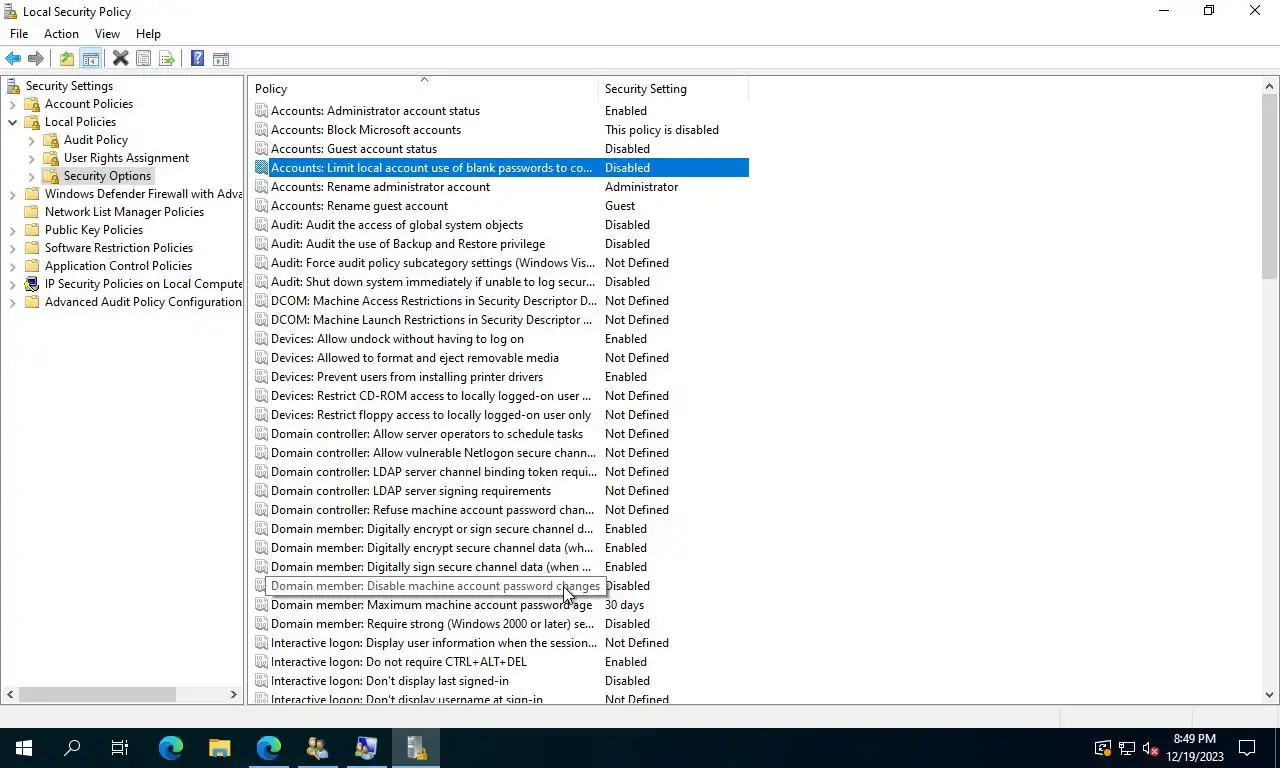Click the icon beside Interactive logon: Do not require CTRL+ALT+DEL
The image size is (1280, 768).
pyautogui.click(x=261, y=662)
